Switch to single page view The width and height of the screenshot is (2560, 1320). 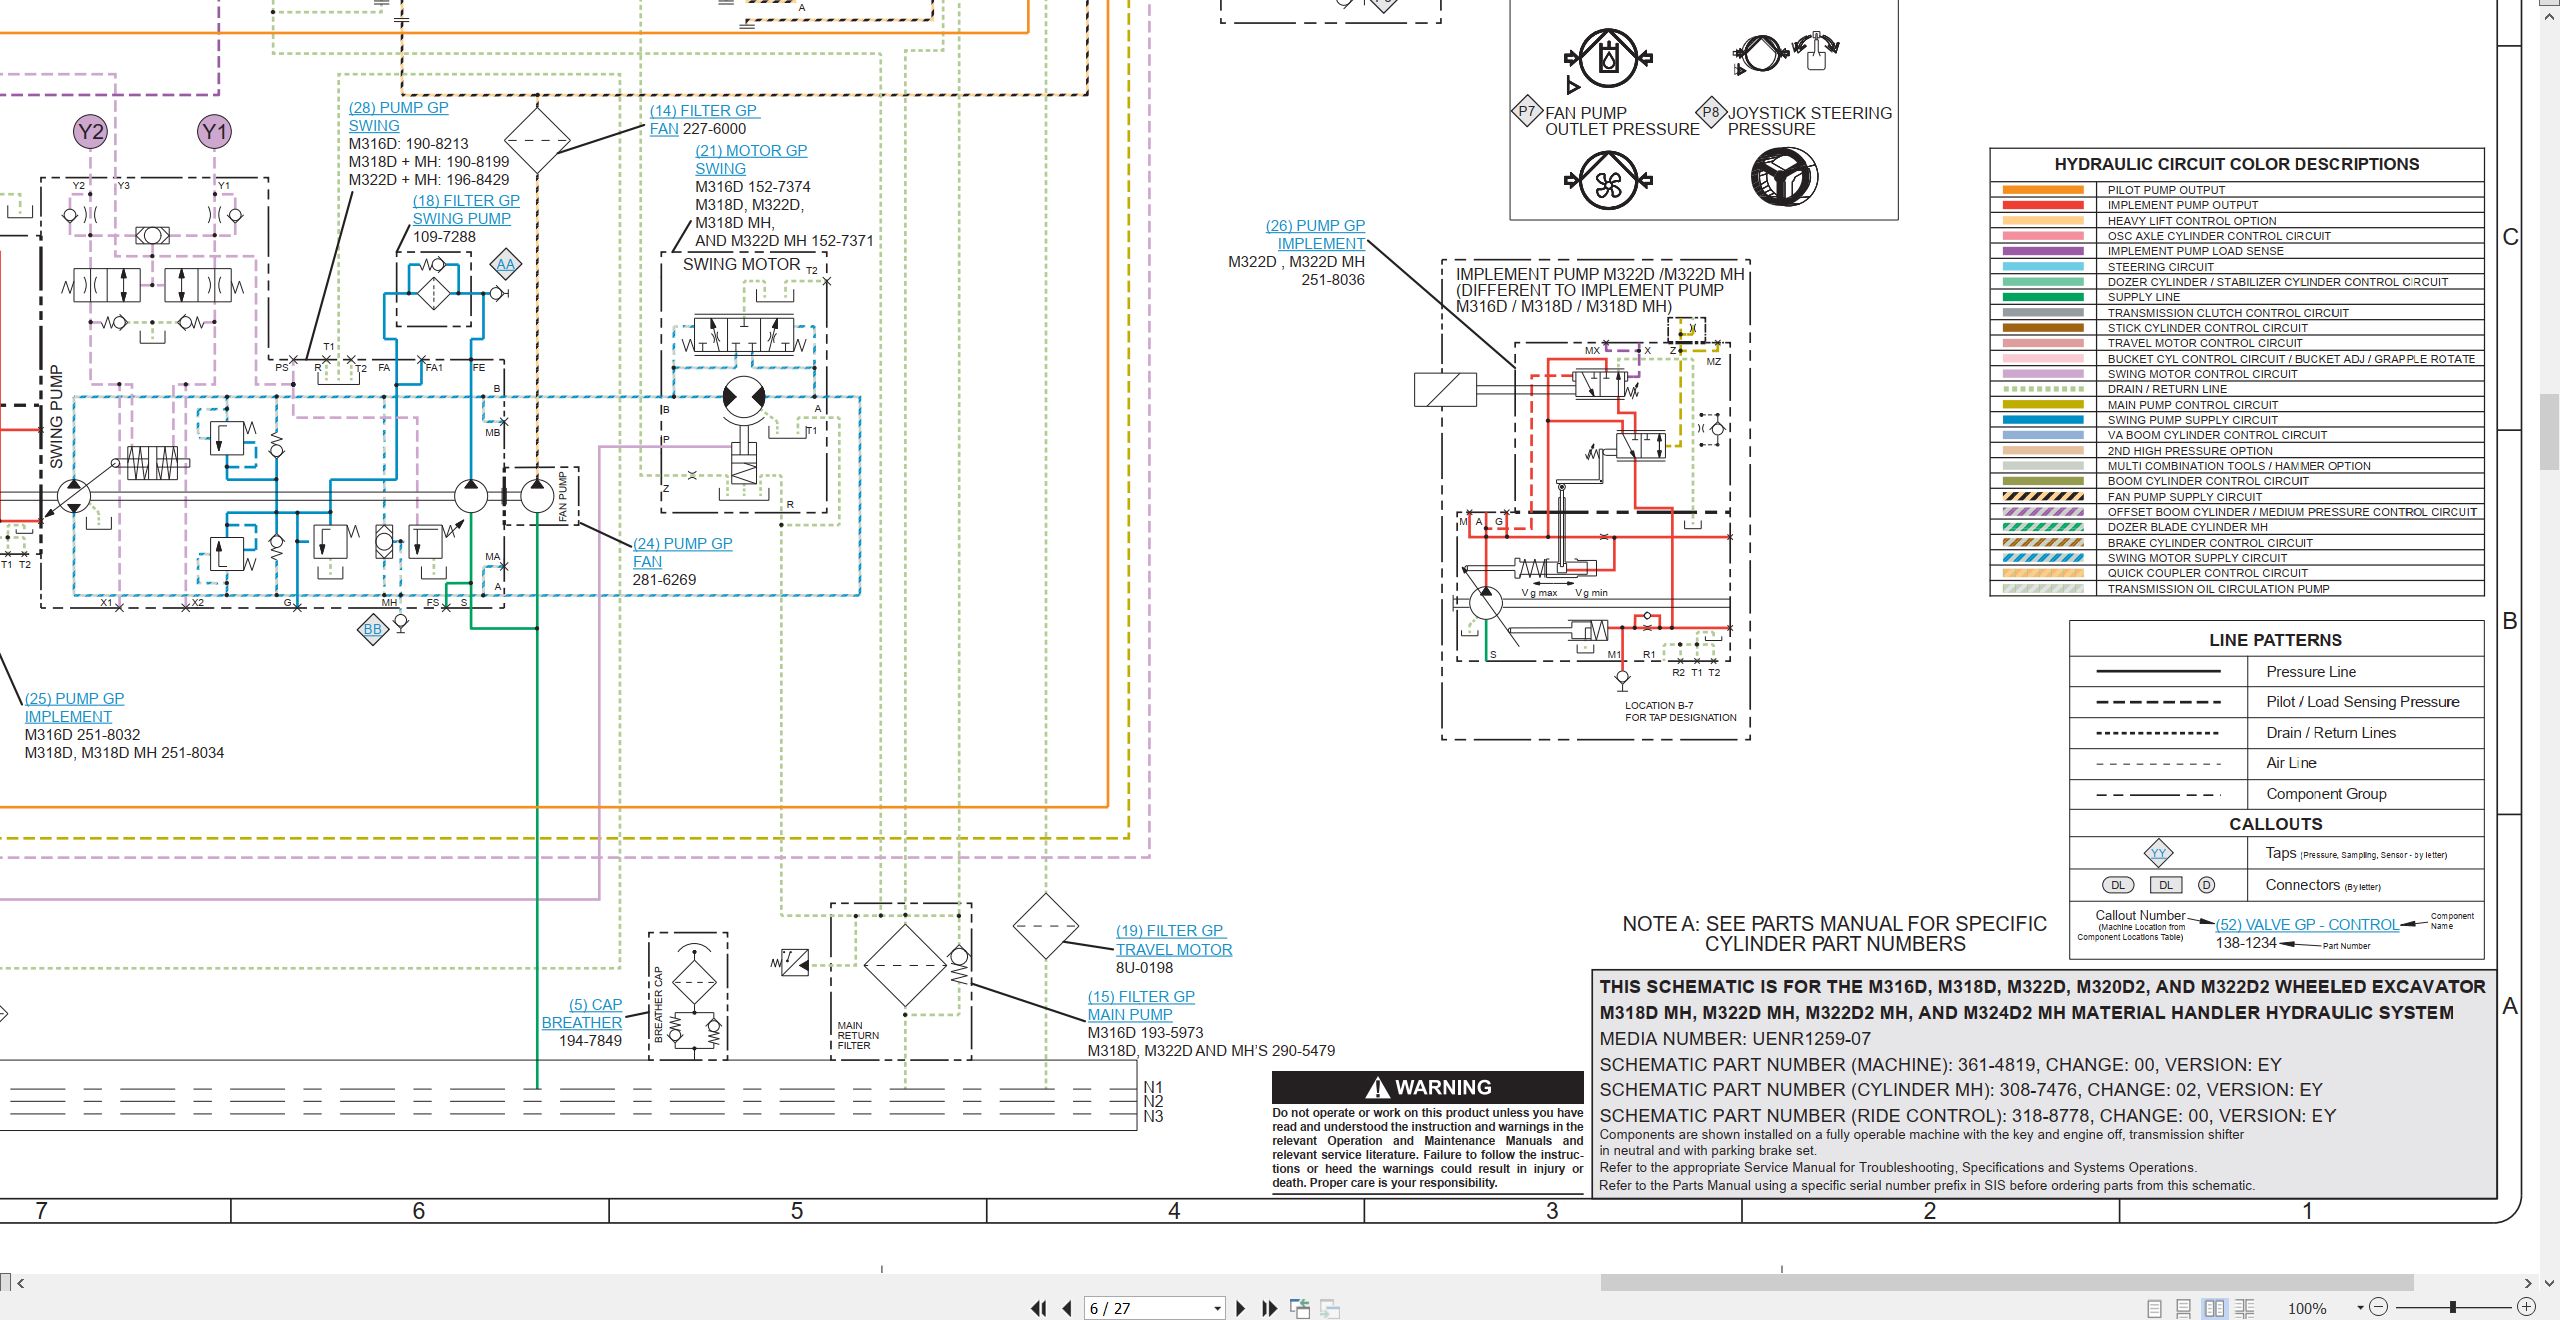coord(2154,1308)
